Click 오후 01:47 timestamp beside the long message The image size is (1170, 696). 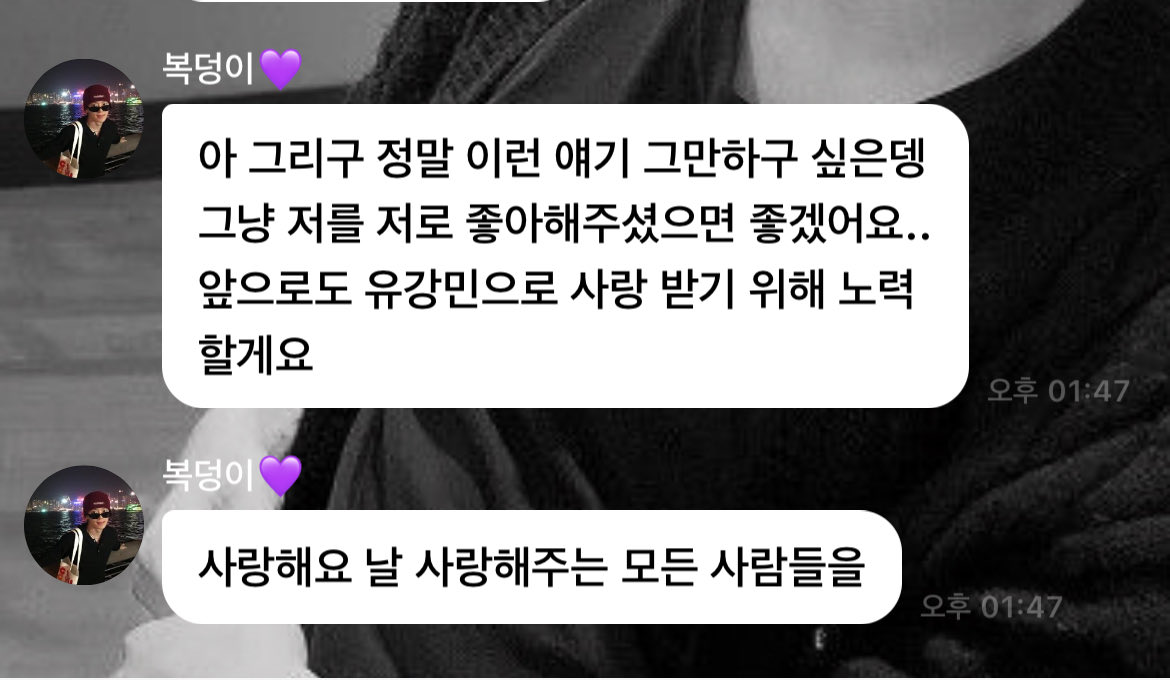point(1058,390)
